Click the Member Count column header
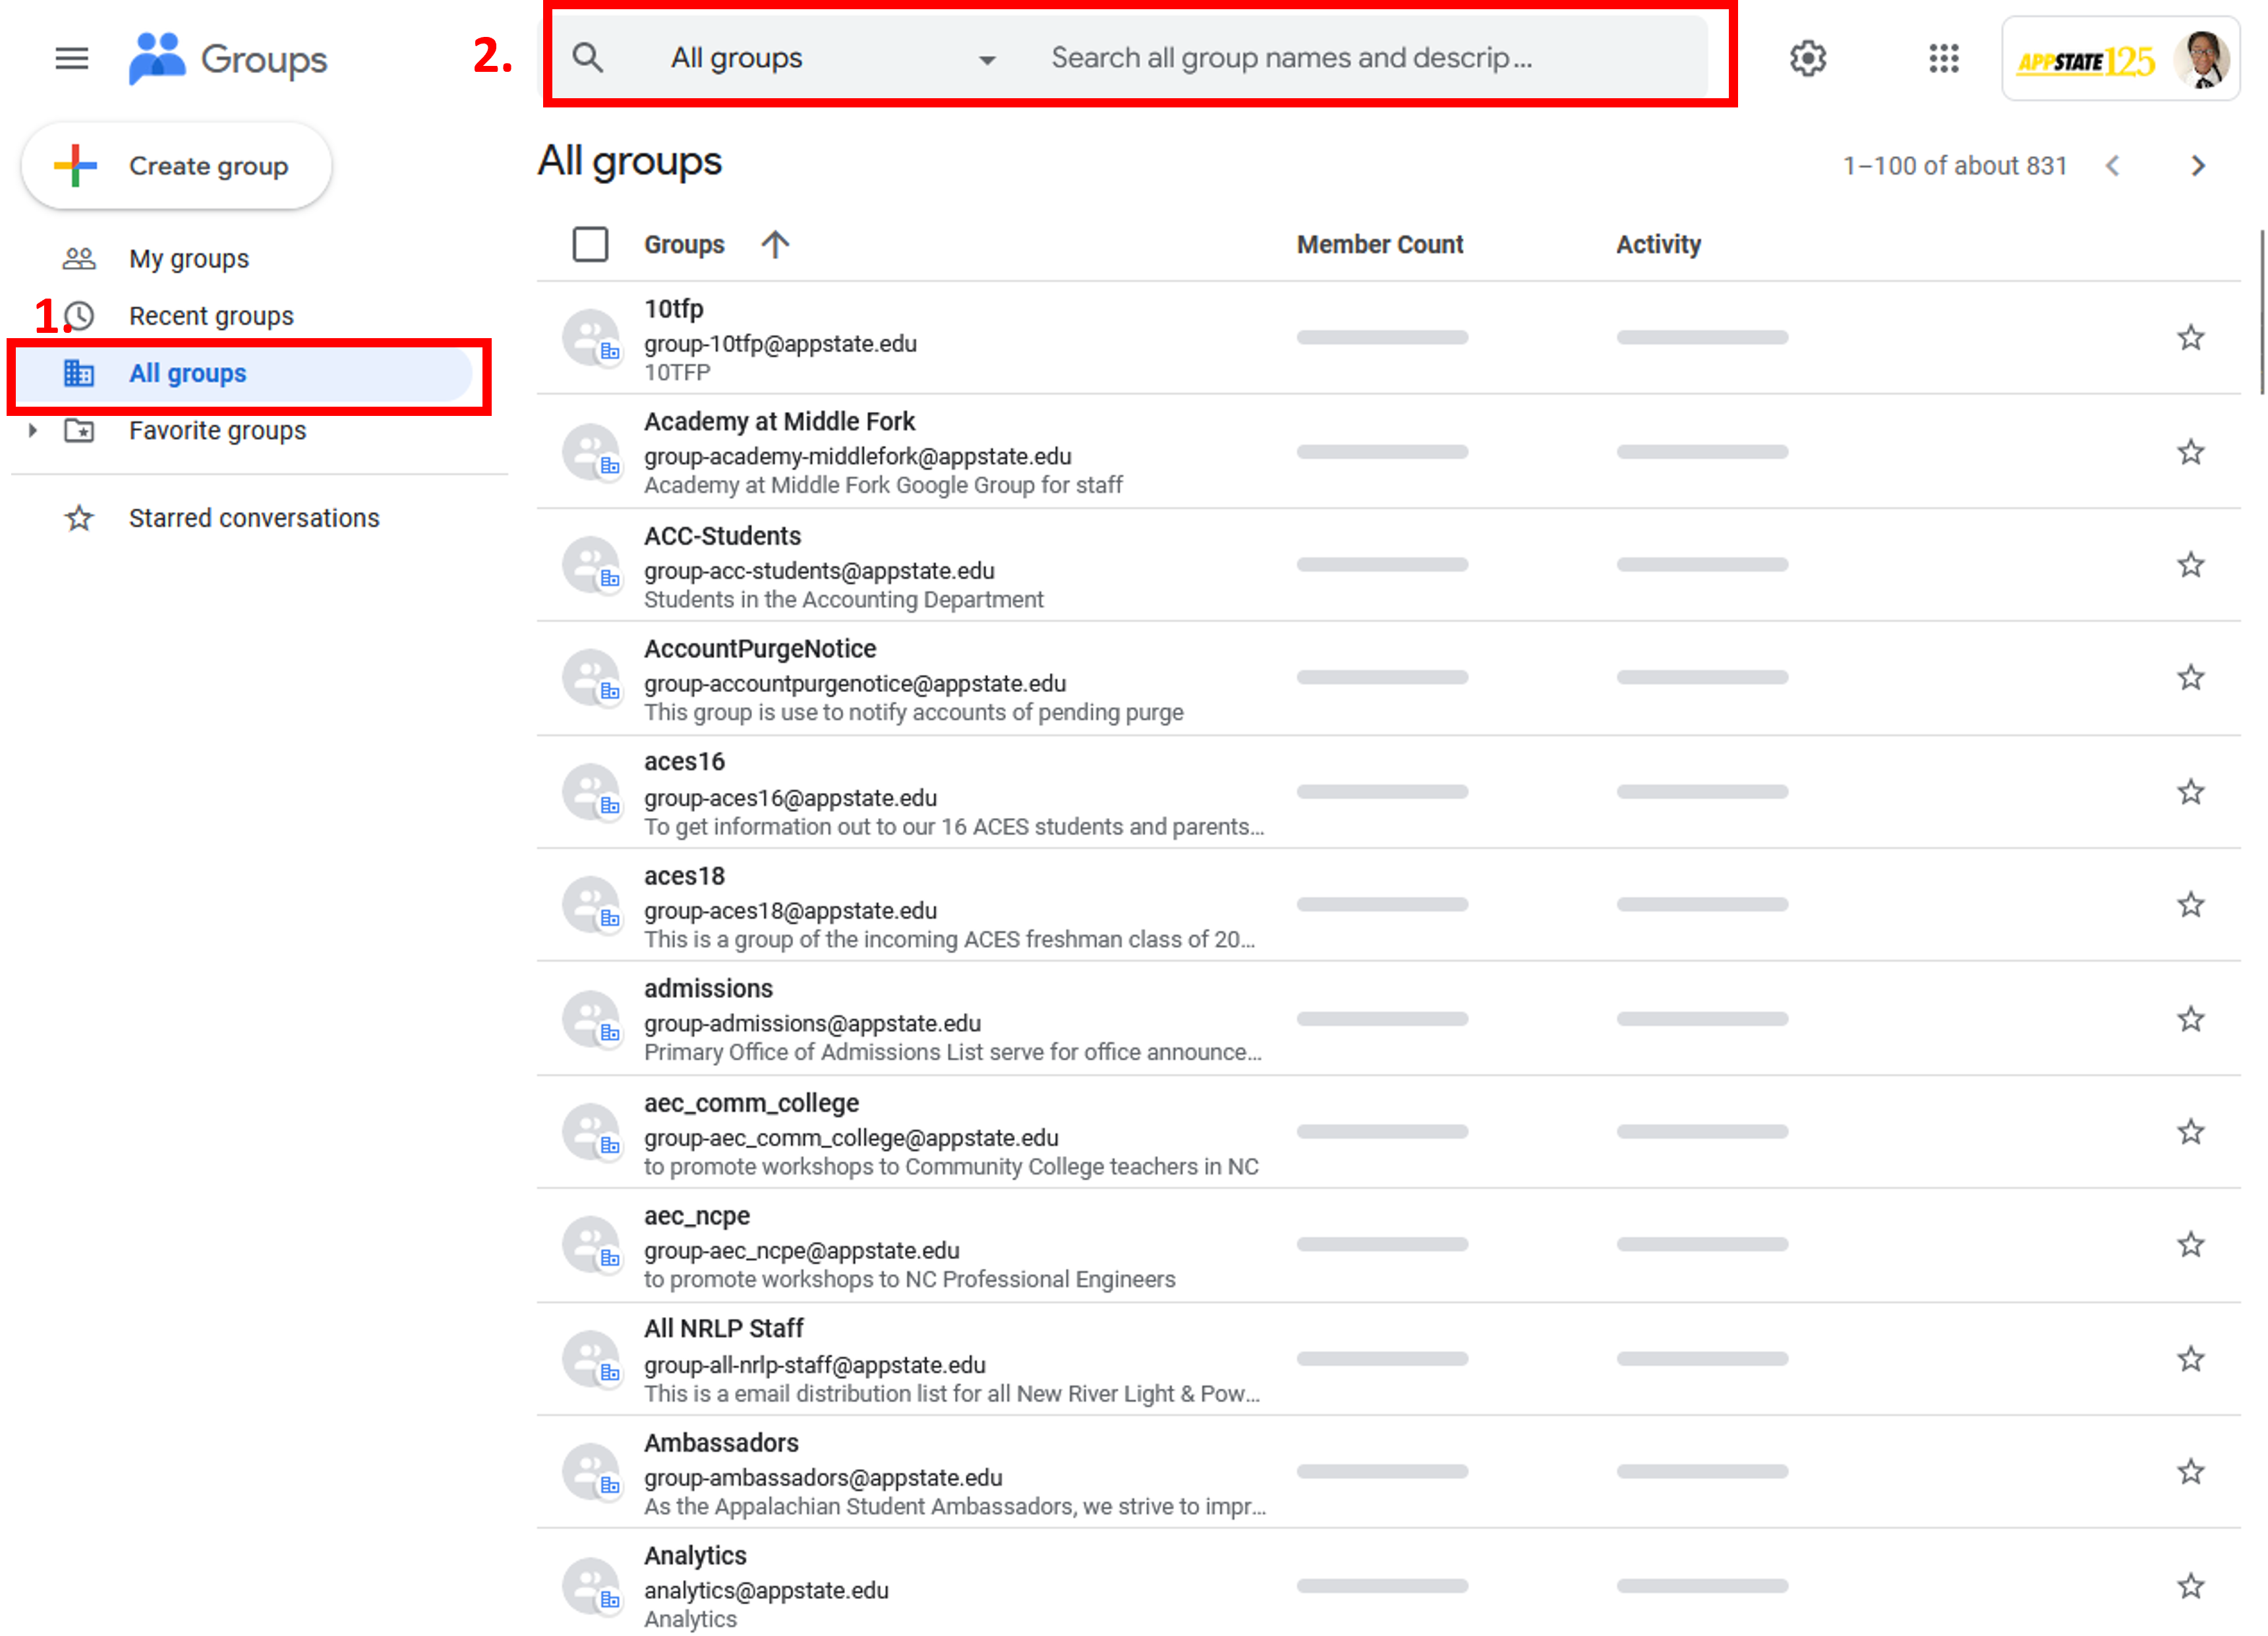The width and height of the screenshot is (2268, 1636). tap(1379, 244)
